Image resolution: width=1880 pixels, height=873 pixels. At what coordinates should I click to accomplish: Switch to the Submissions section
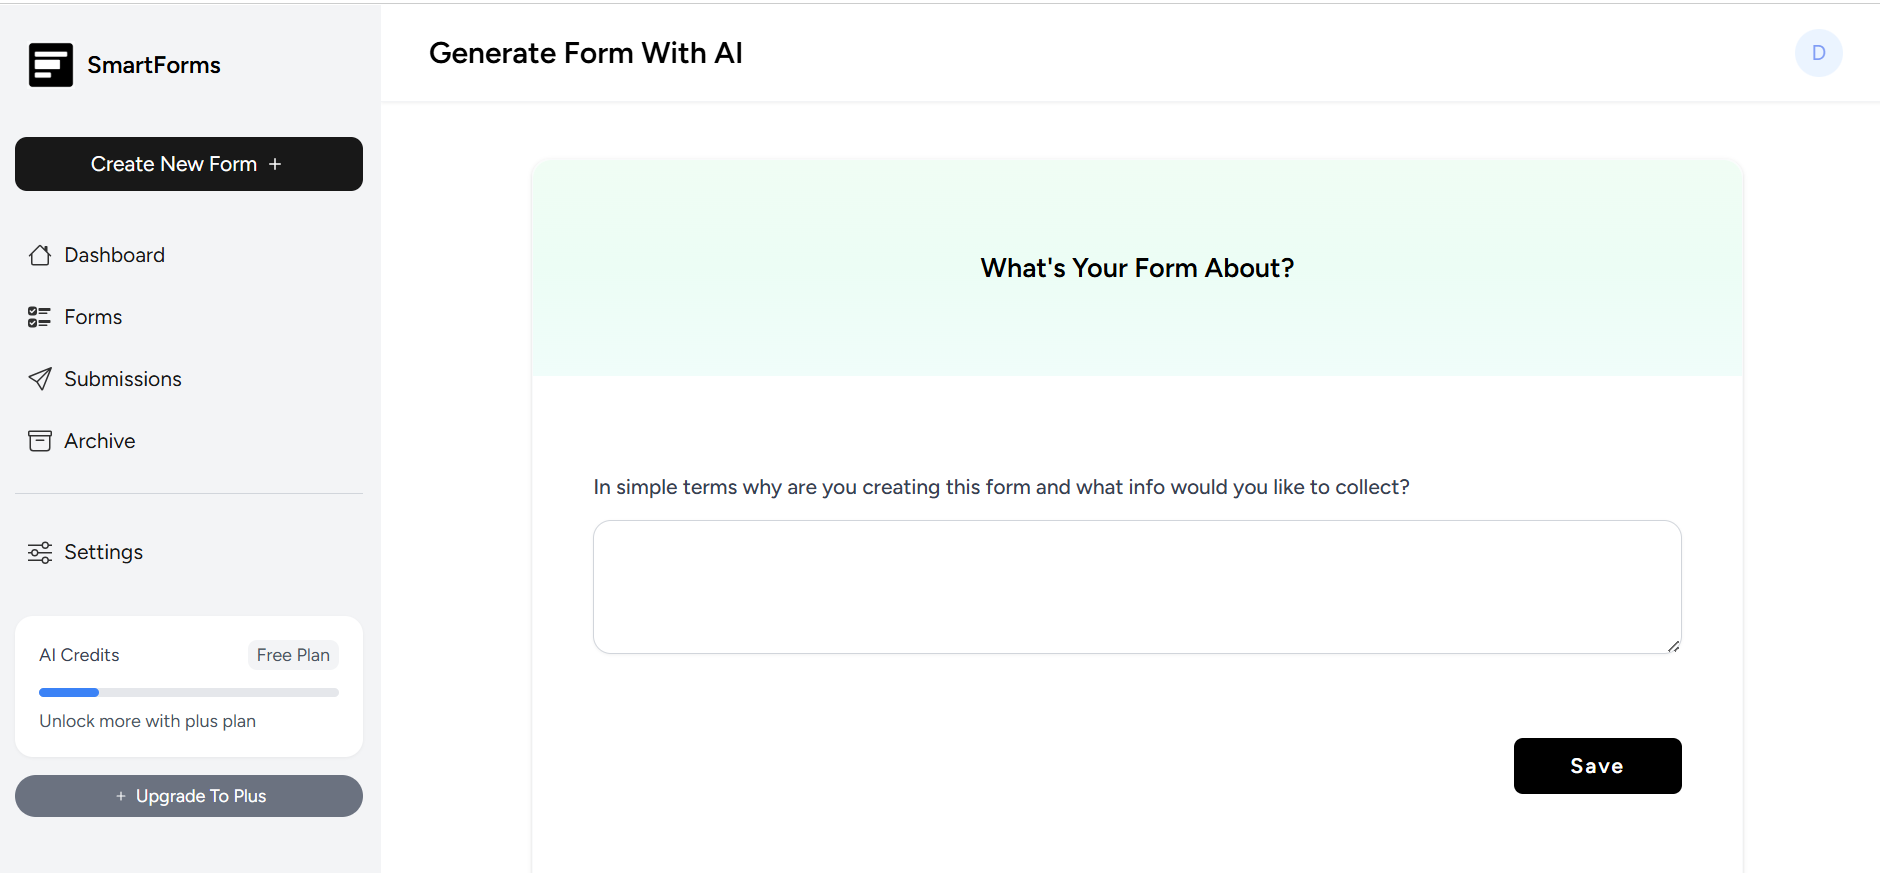click(123, 378)
